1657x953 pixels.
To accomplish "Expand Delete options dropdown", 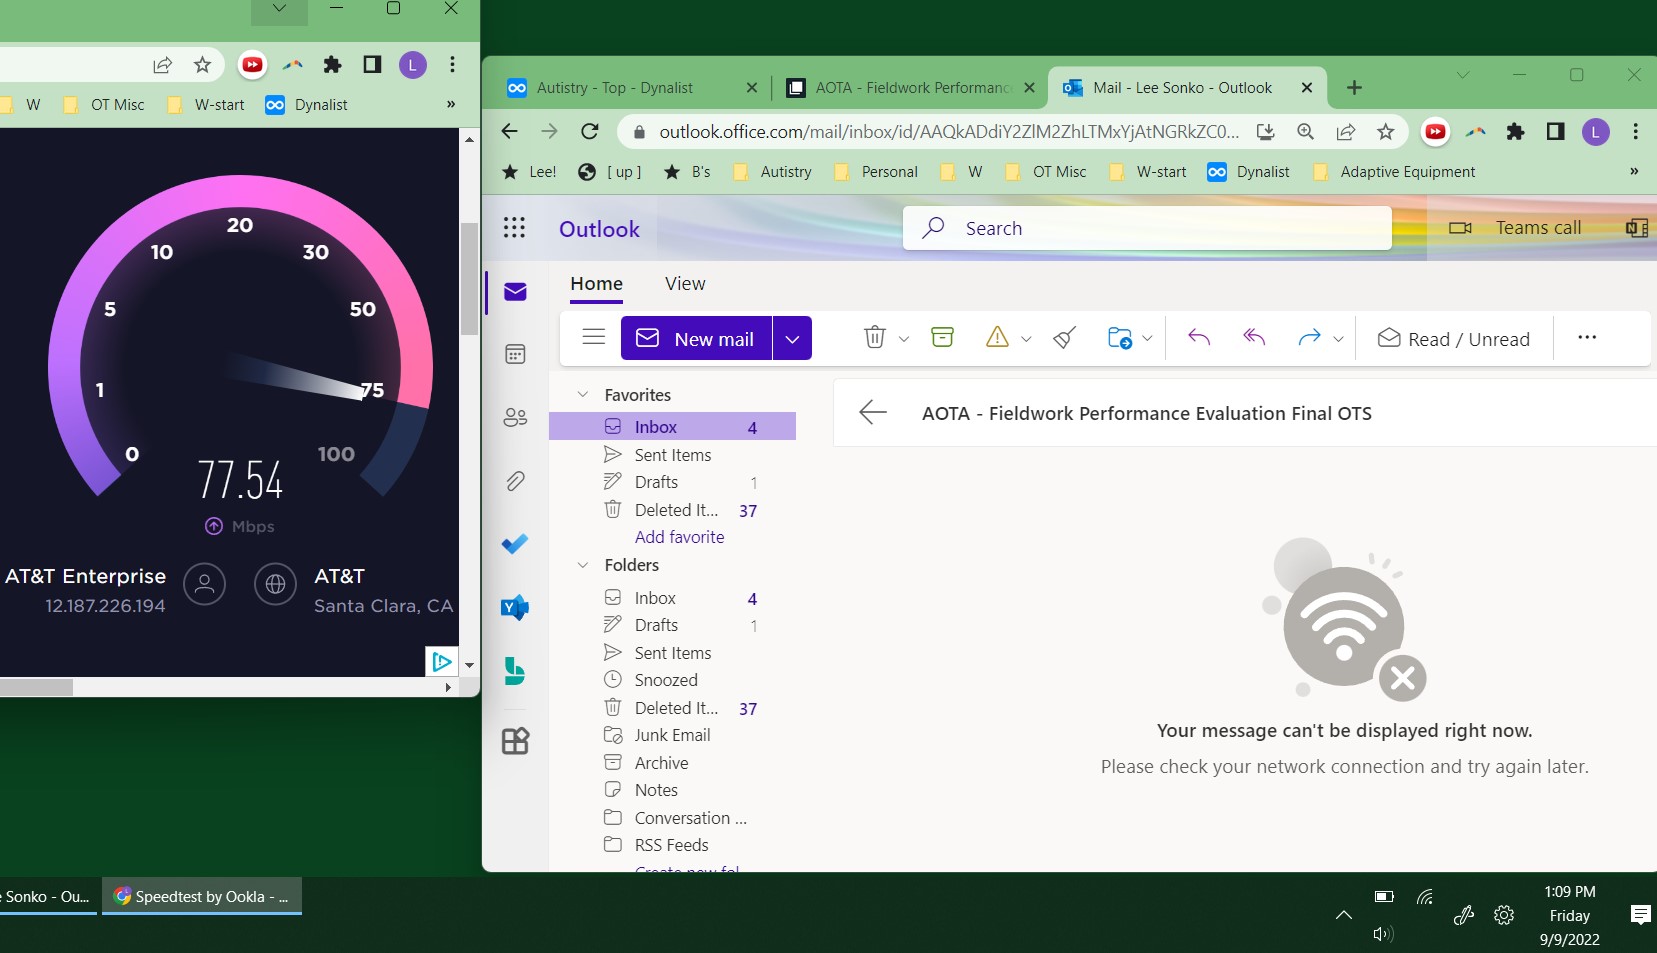I will 904,339.
